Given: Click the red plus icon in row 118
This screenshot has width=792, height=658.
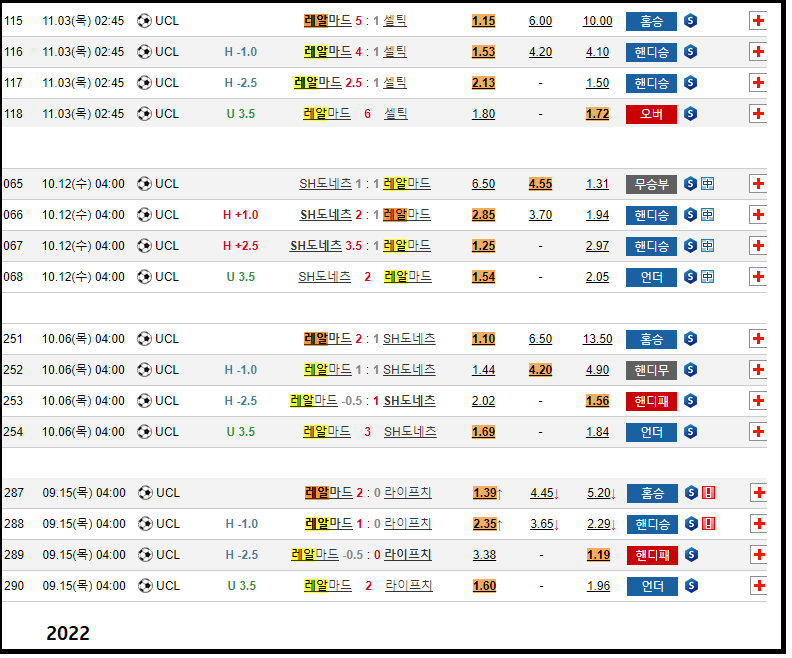Looking at the screenshot, I should [x=758, y=114].
